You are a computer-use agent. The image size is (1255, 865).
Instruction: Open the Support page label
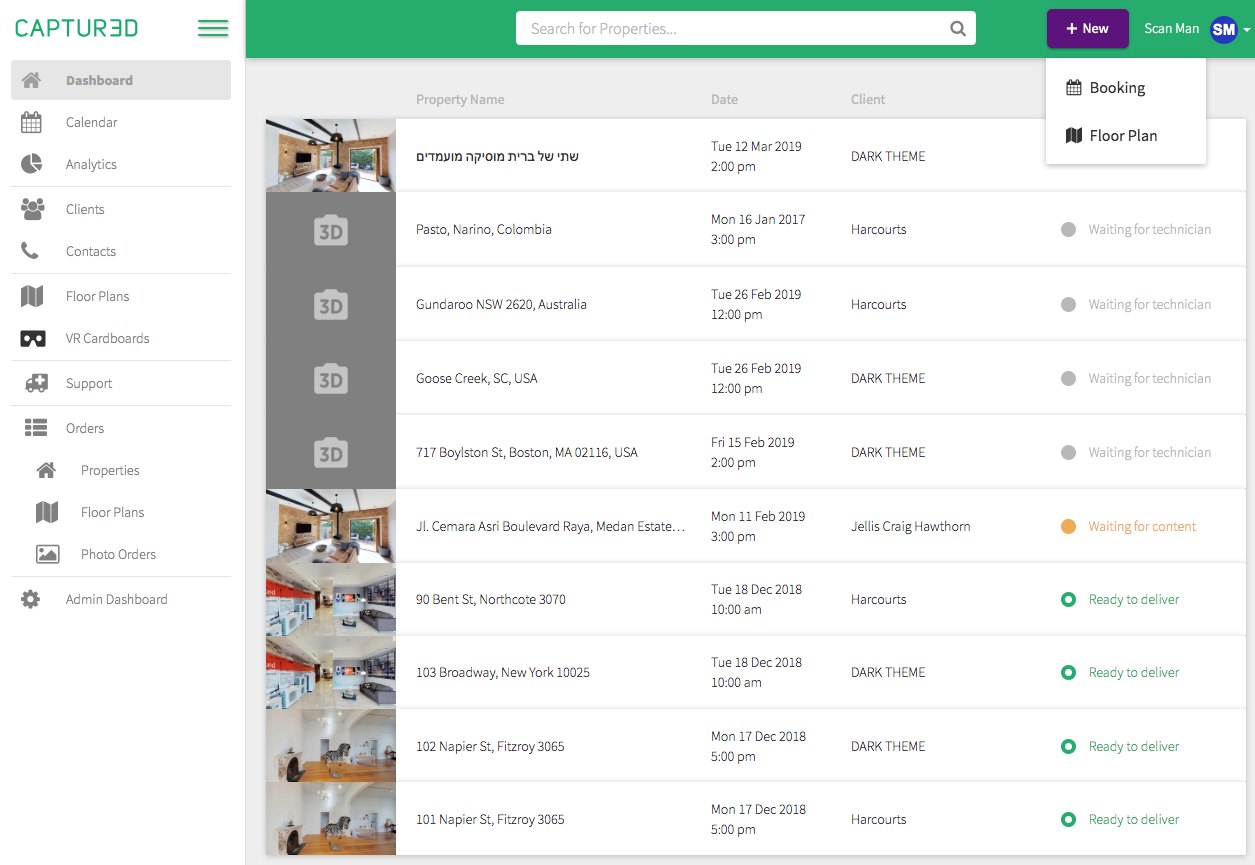[89, 383]
